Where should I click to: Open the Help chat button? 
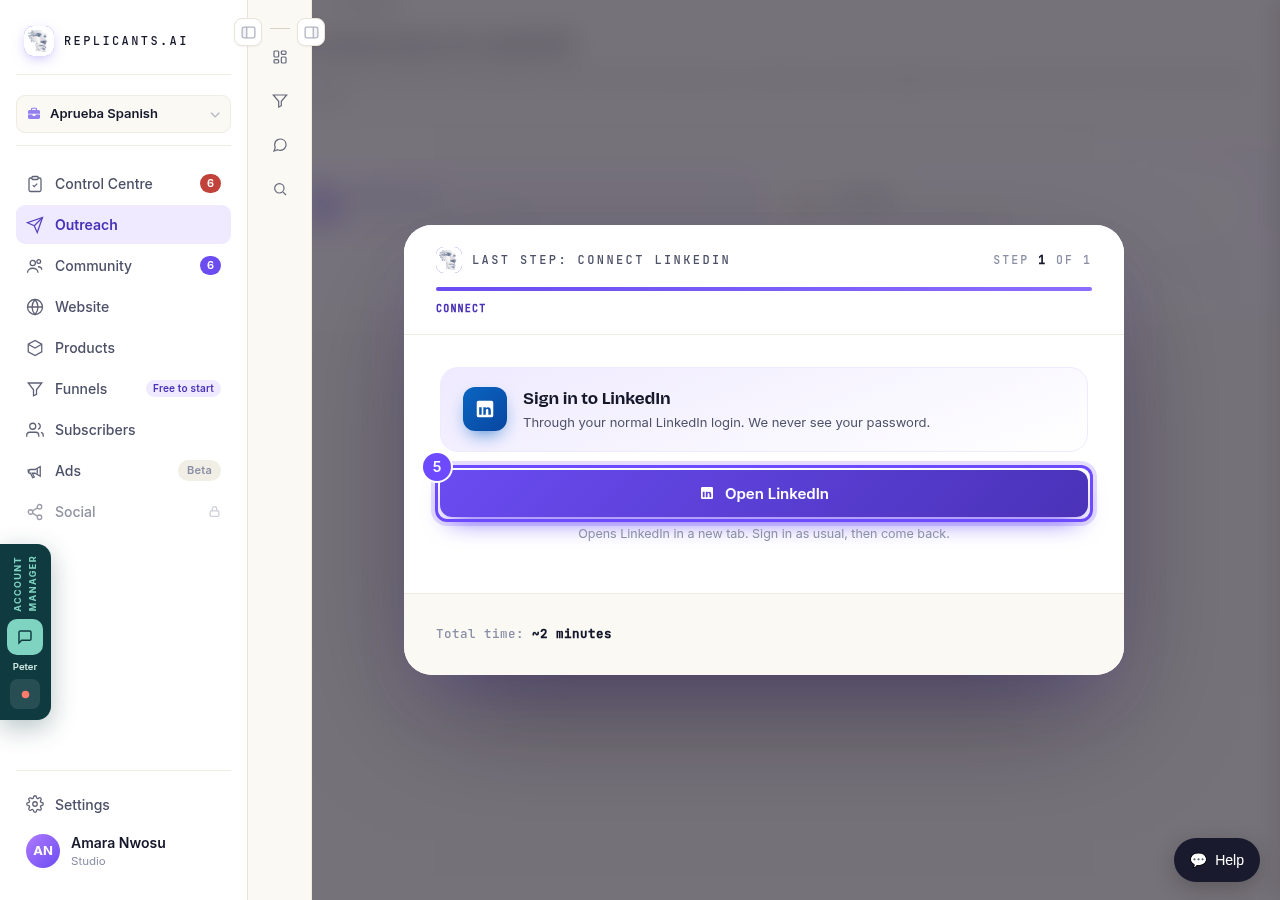click(x=1217, y=860)
